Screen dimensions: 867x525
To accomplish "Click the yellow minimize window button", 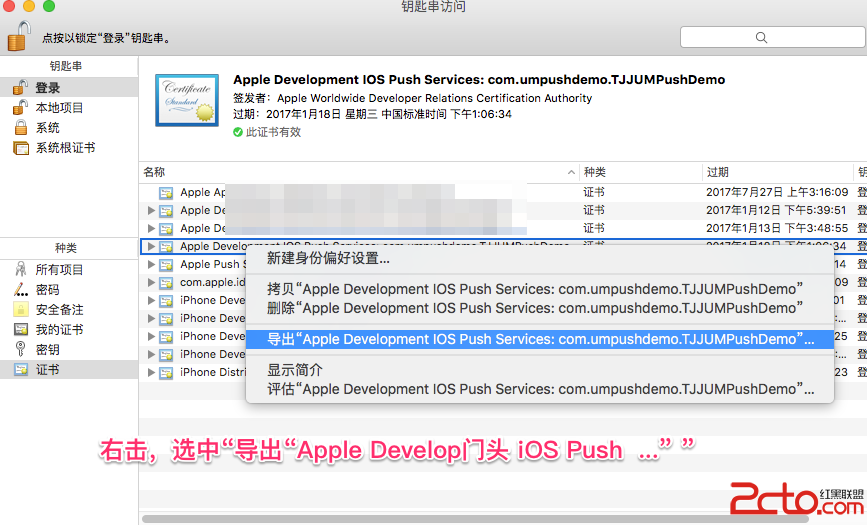I will click(x=29, y=6).
